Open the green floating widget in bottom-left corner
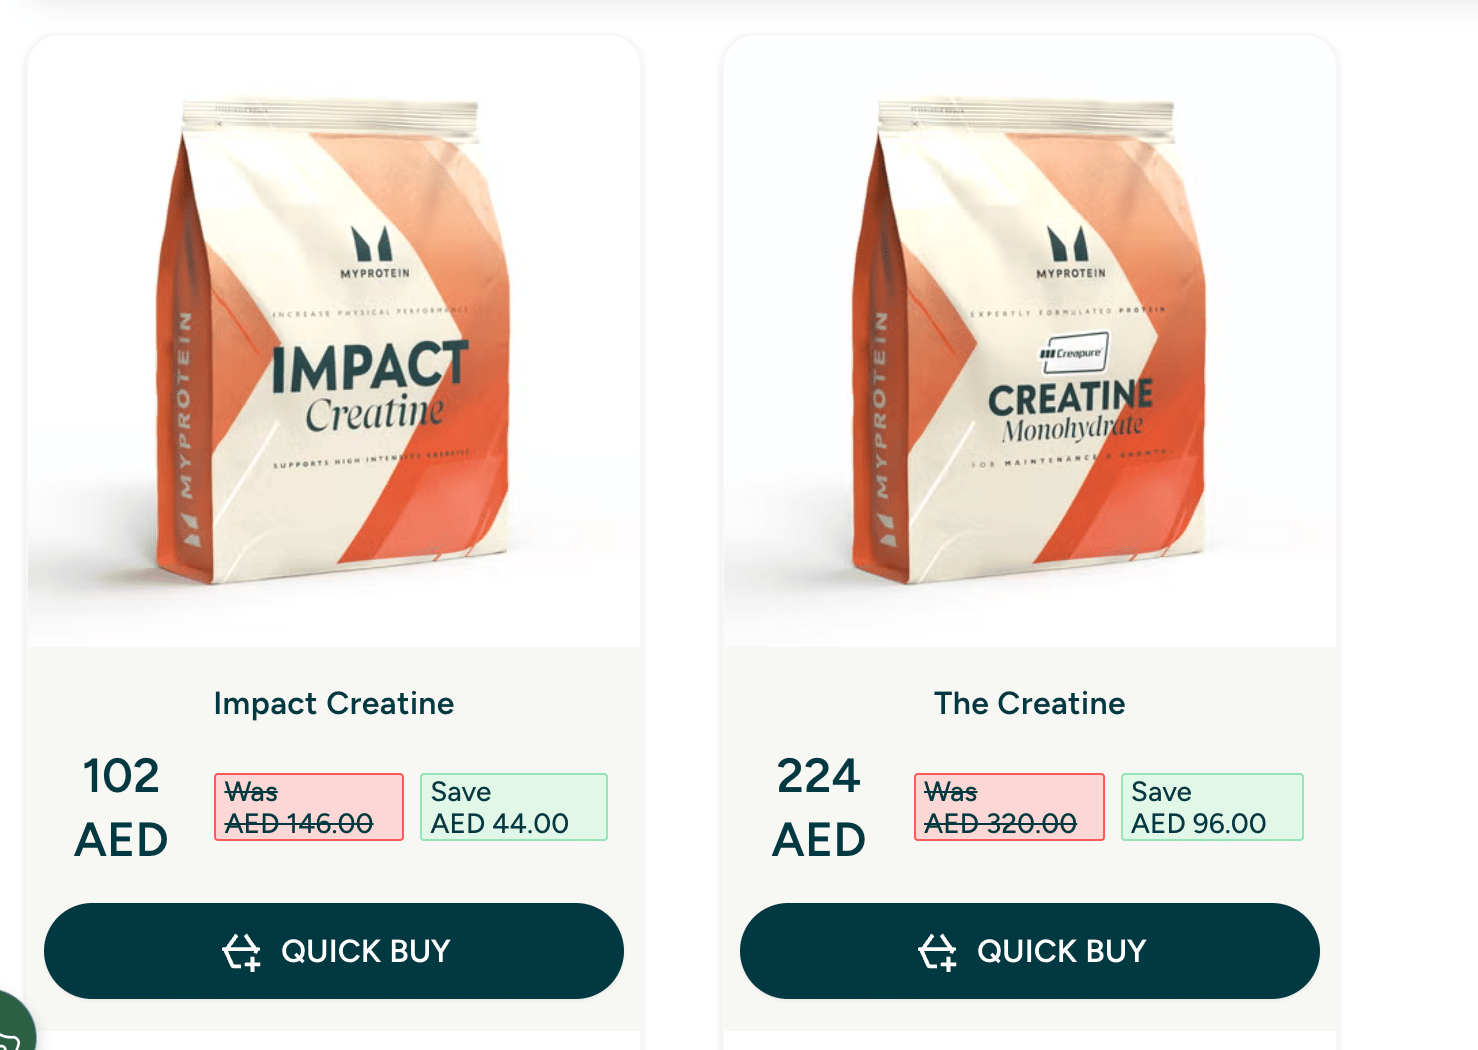The height and width of the screenshot is (1050, 1478). [x=12, y=1030]
